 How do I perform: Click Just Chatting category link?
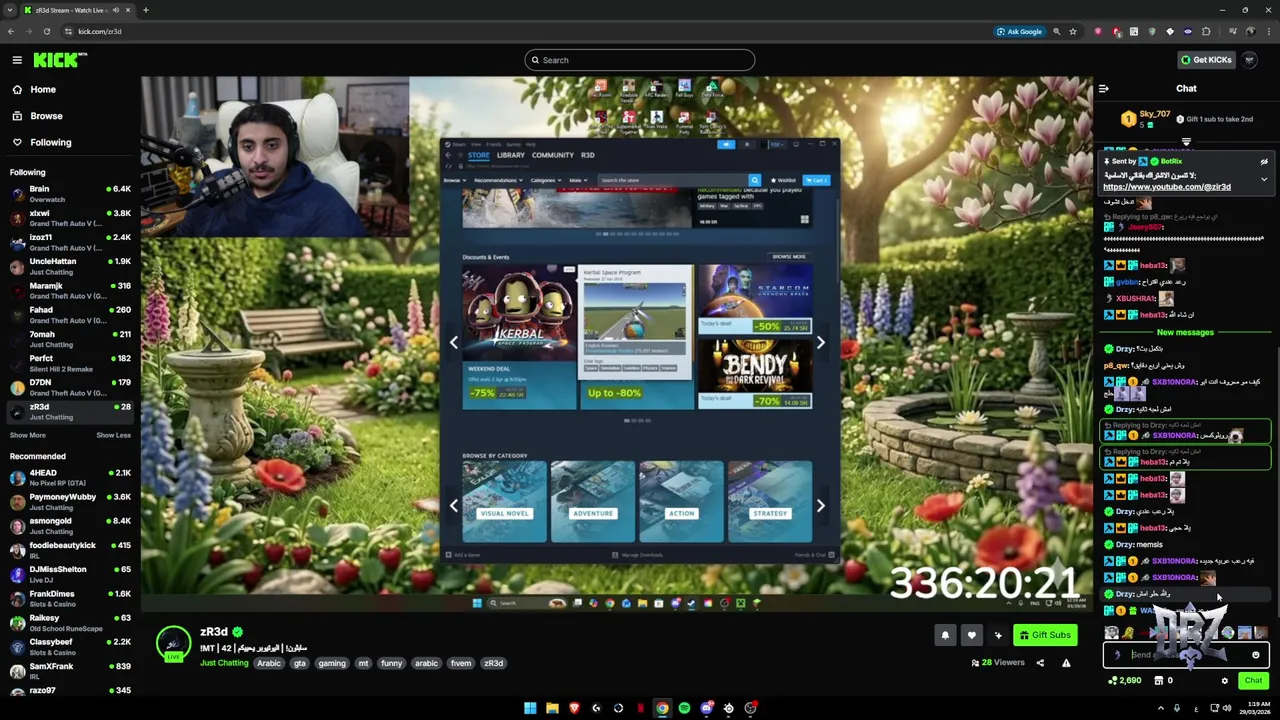pyautogui.click(x=224, y=663)
